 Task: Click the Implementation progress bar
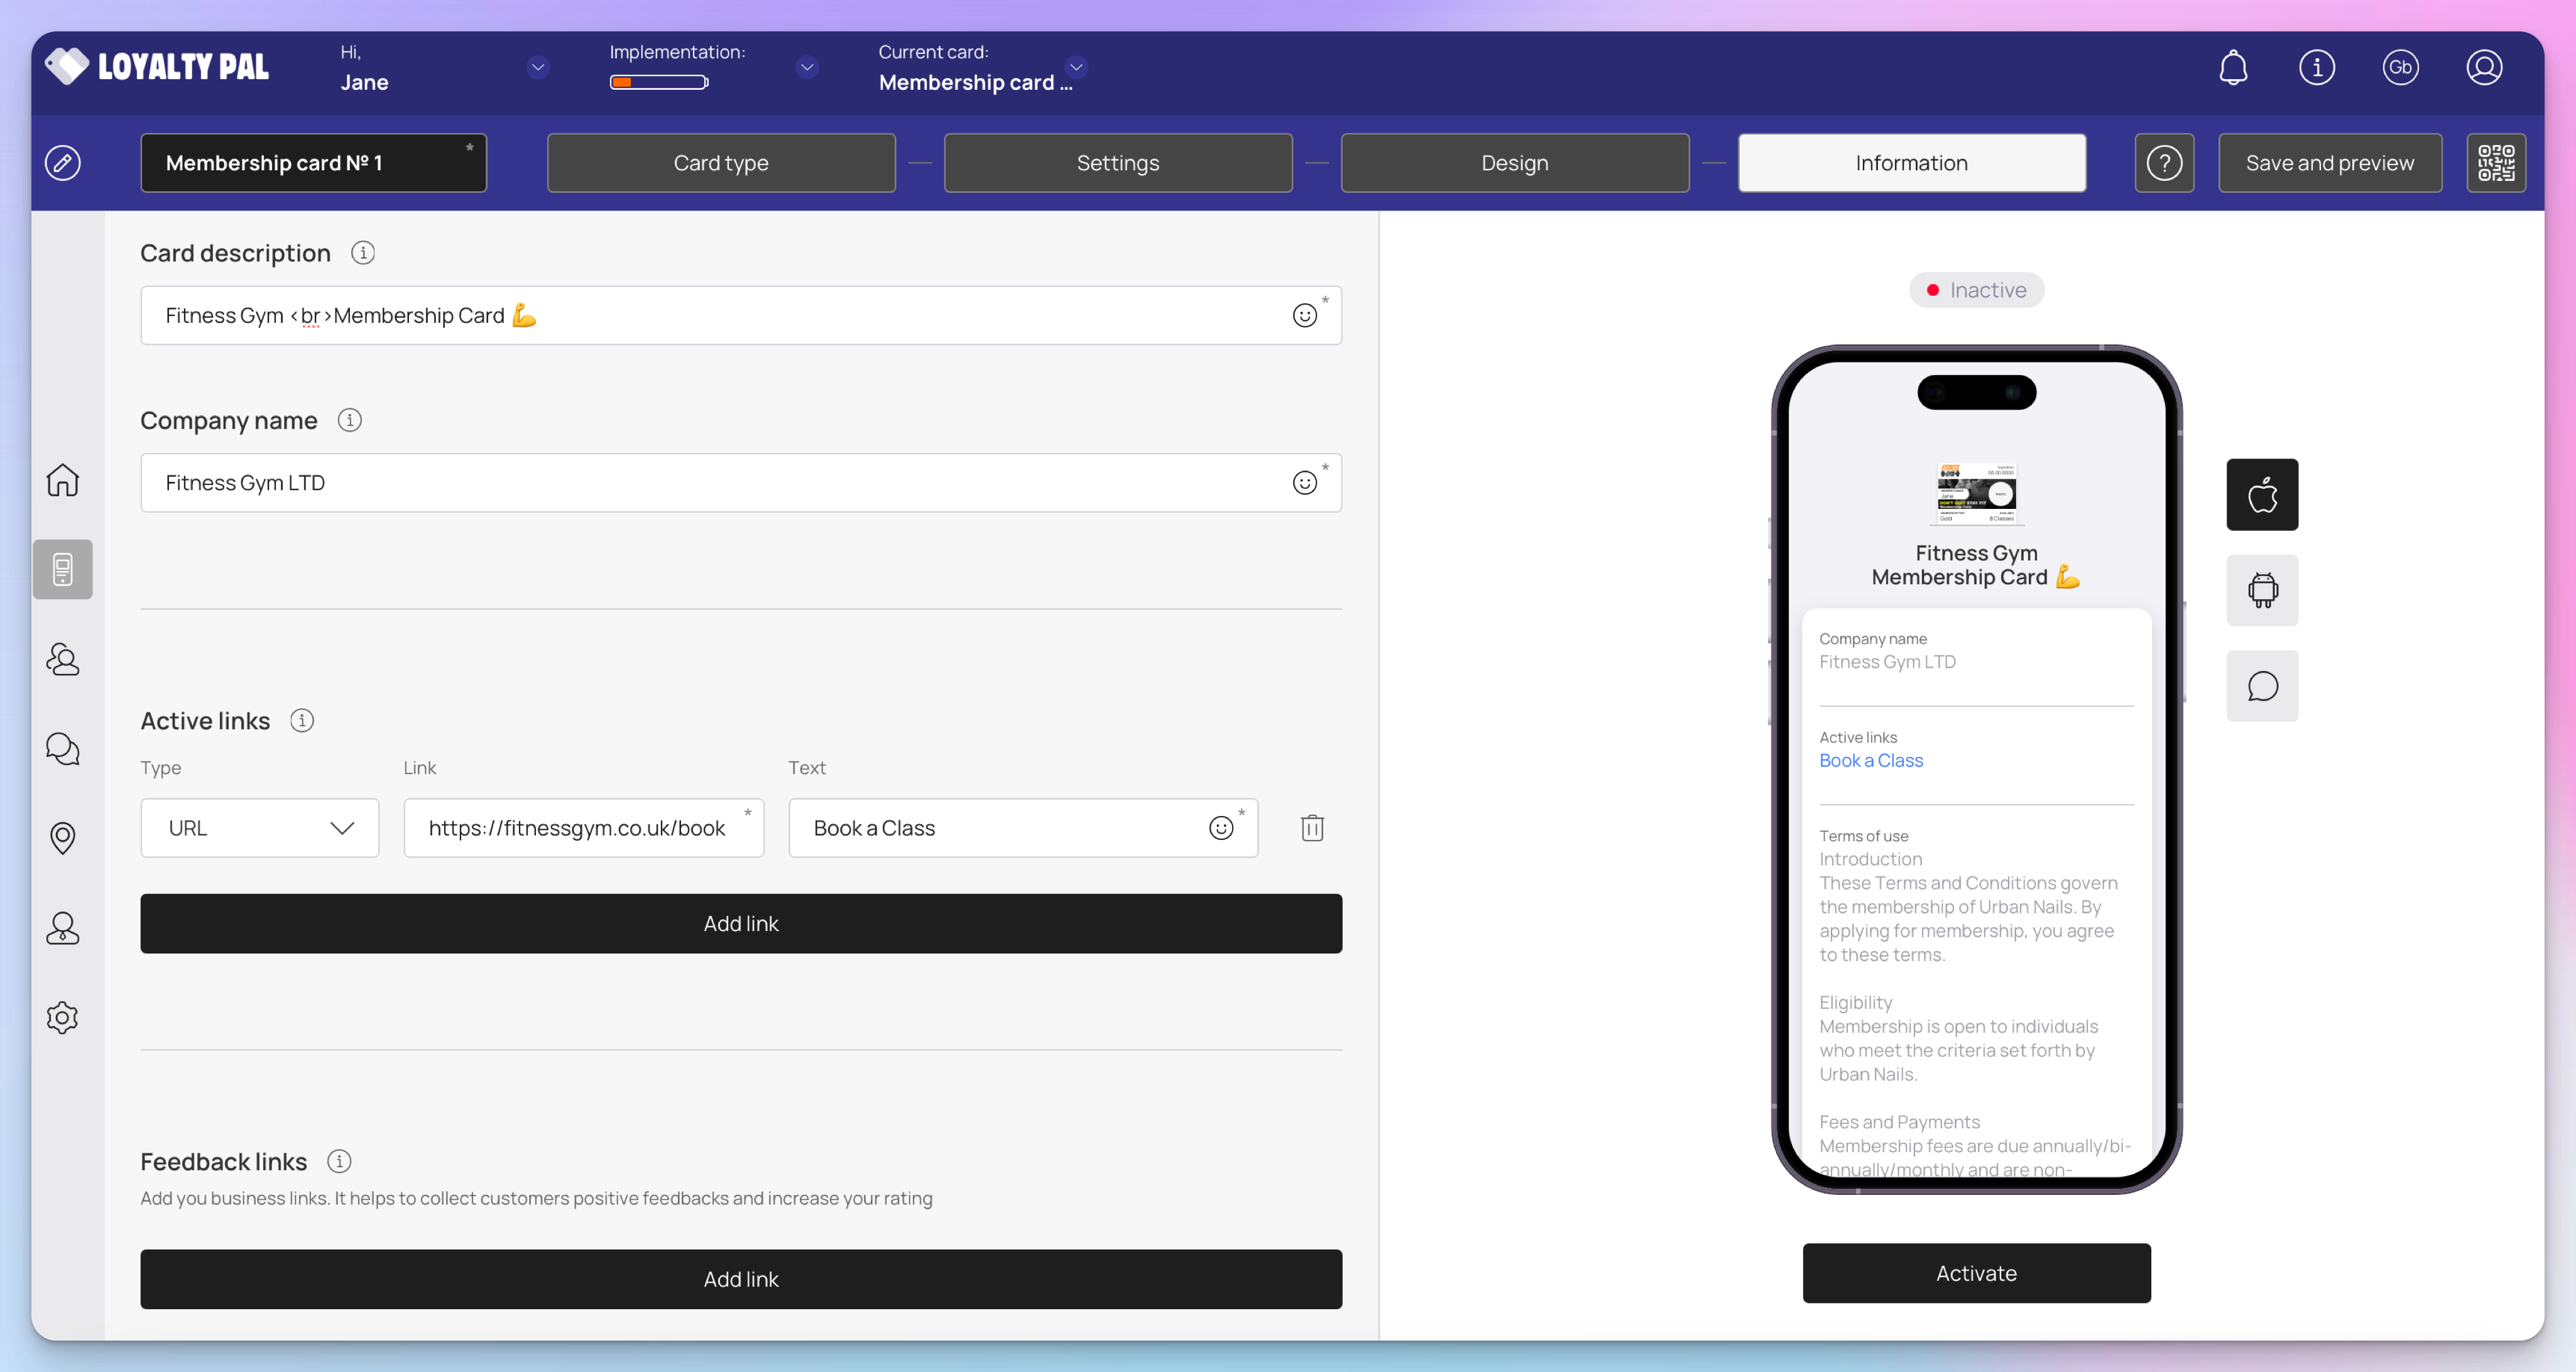pos(659,83)
